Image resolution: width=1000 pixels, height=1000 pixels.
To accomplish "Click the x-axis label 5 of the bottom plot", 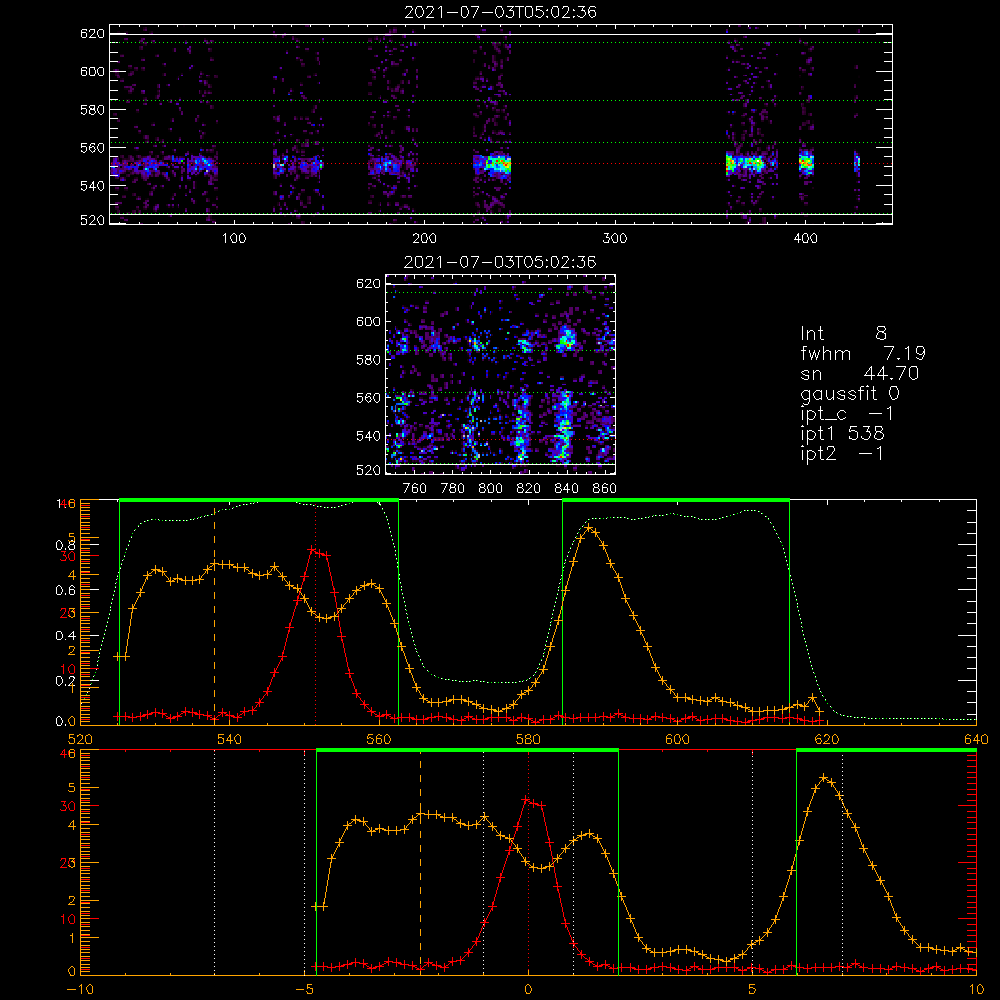I will (753, 989).
